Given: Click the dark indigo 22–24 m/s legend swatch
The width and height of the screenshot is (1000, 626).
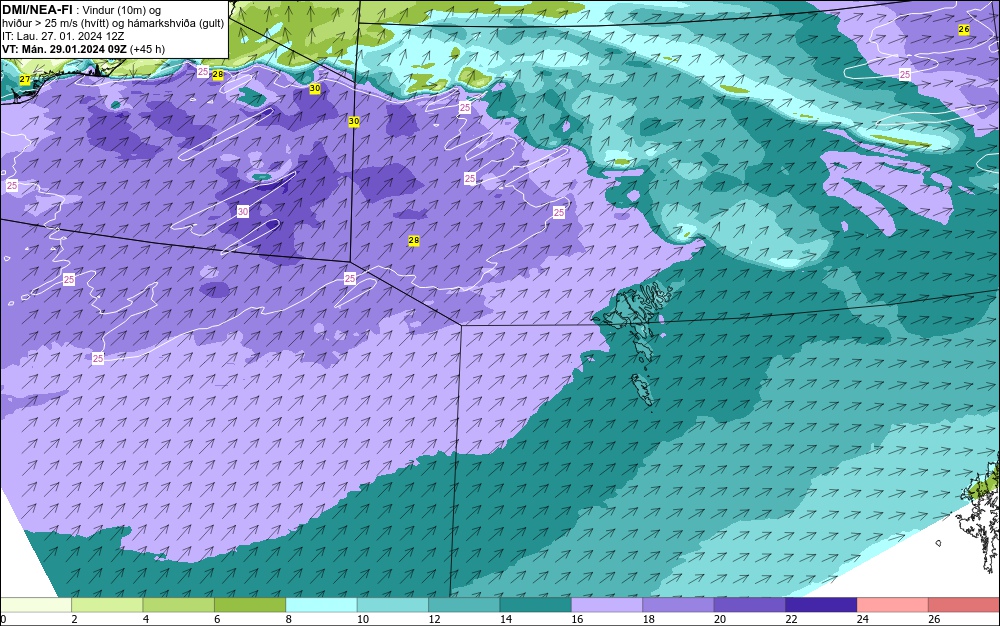Looking at the screenshot, I should 821,605.
